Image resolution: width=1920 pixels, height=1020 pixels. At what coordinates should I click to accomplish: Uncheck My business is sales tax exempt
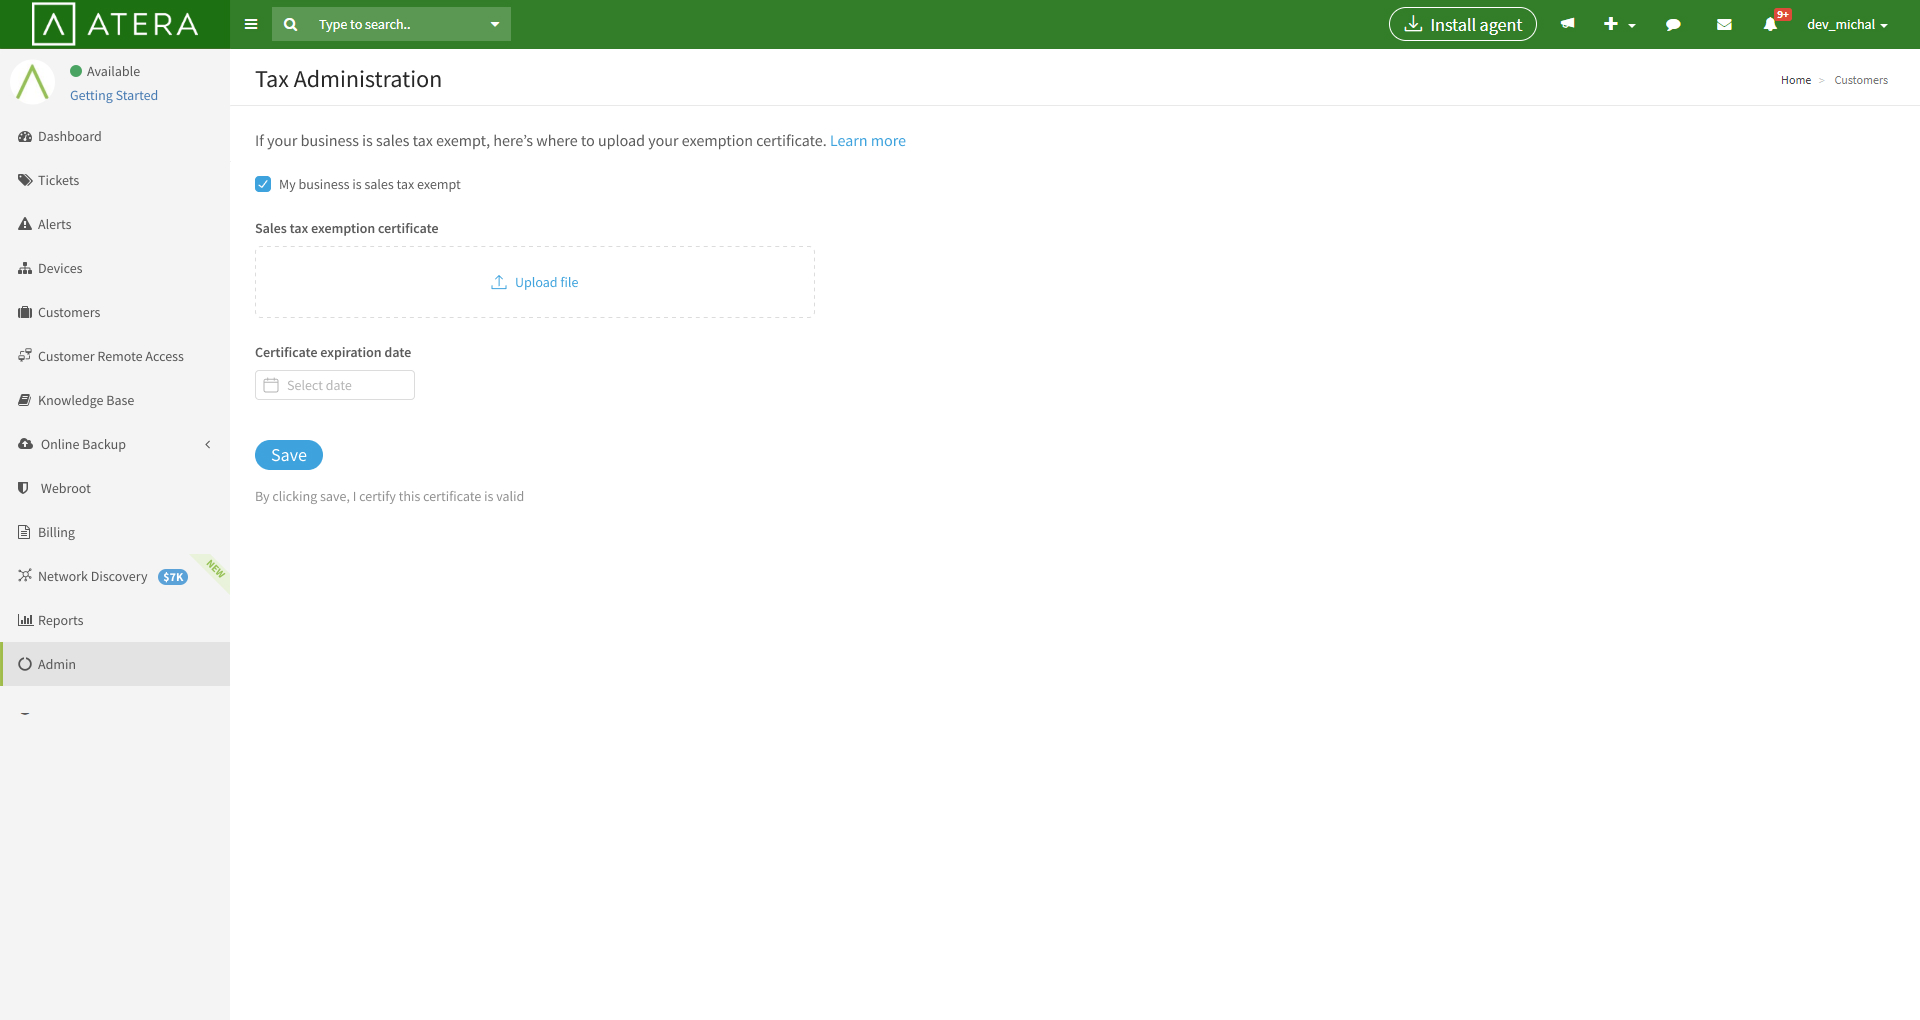(x=263, y=184)
